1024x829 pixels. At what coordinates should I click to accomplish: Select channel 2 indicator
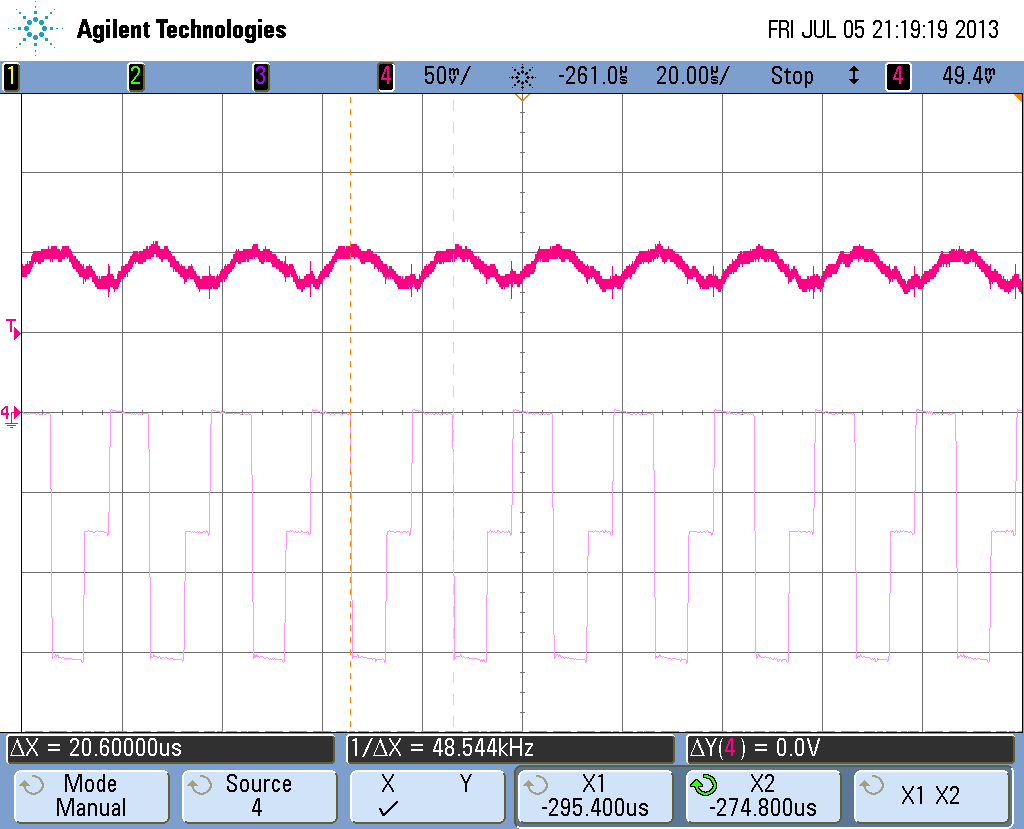(x=136, y=76)
